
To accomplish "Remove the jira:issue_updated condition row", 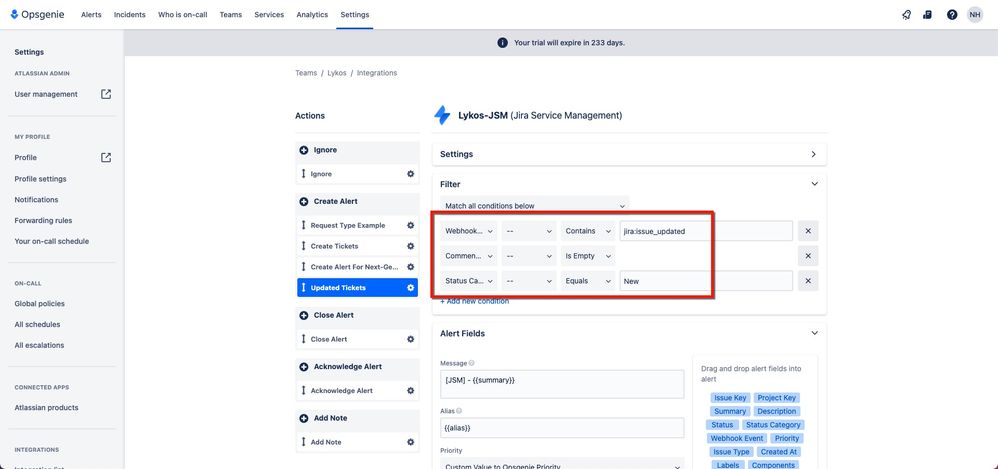I will (x=808, y=231).
